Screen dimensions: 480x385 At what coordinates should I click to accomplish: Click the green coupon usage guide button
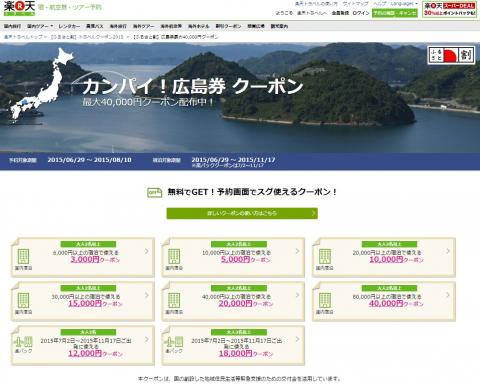[242, 213]
